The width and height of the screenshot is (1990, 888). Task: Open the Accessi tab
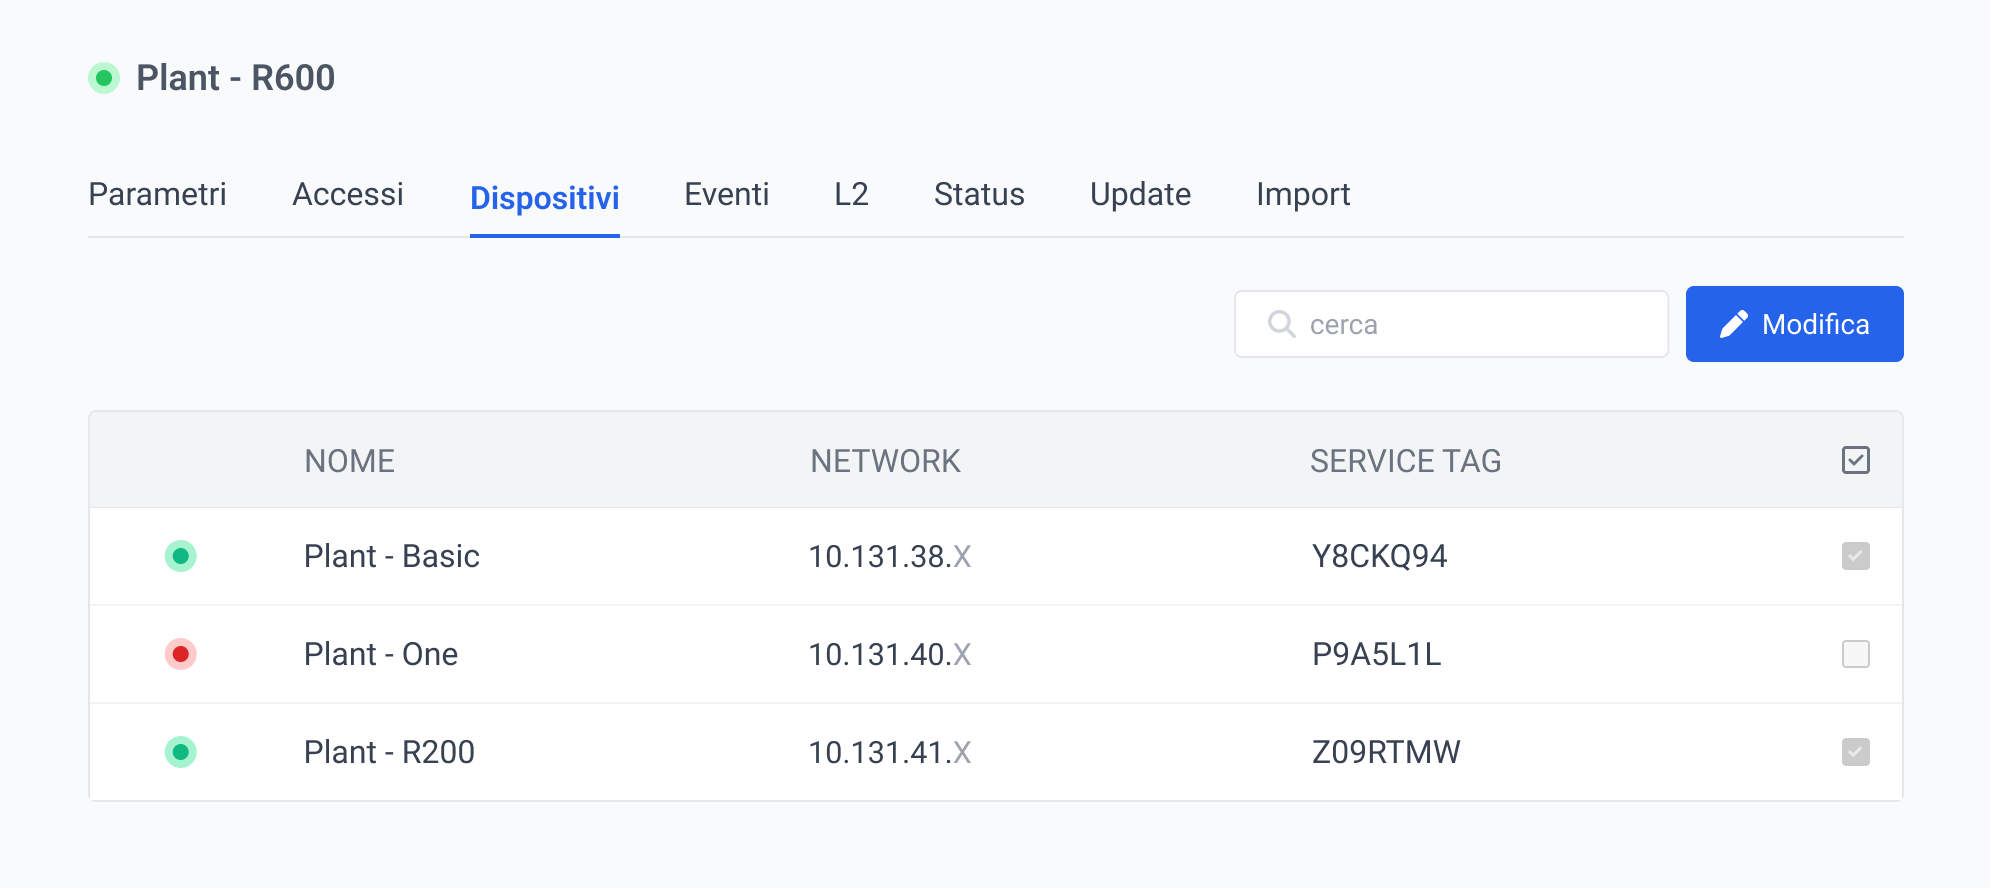[348, 194]
